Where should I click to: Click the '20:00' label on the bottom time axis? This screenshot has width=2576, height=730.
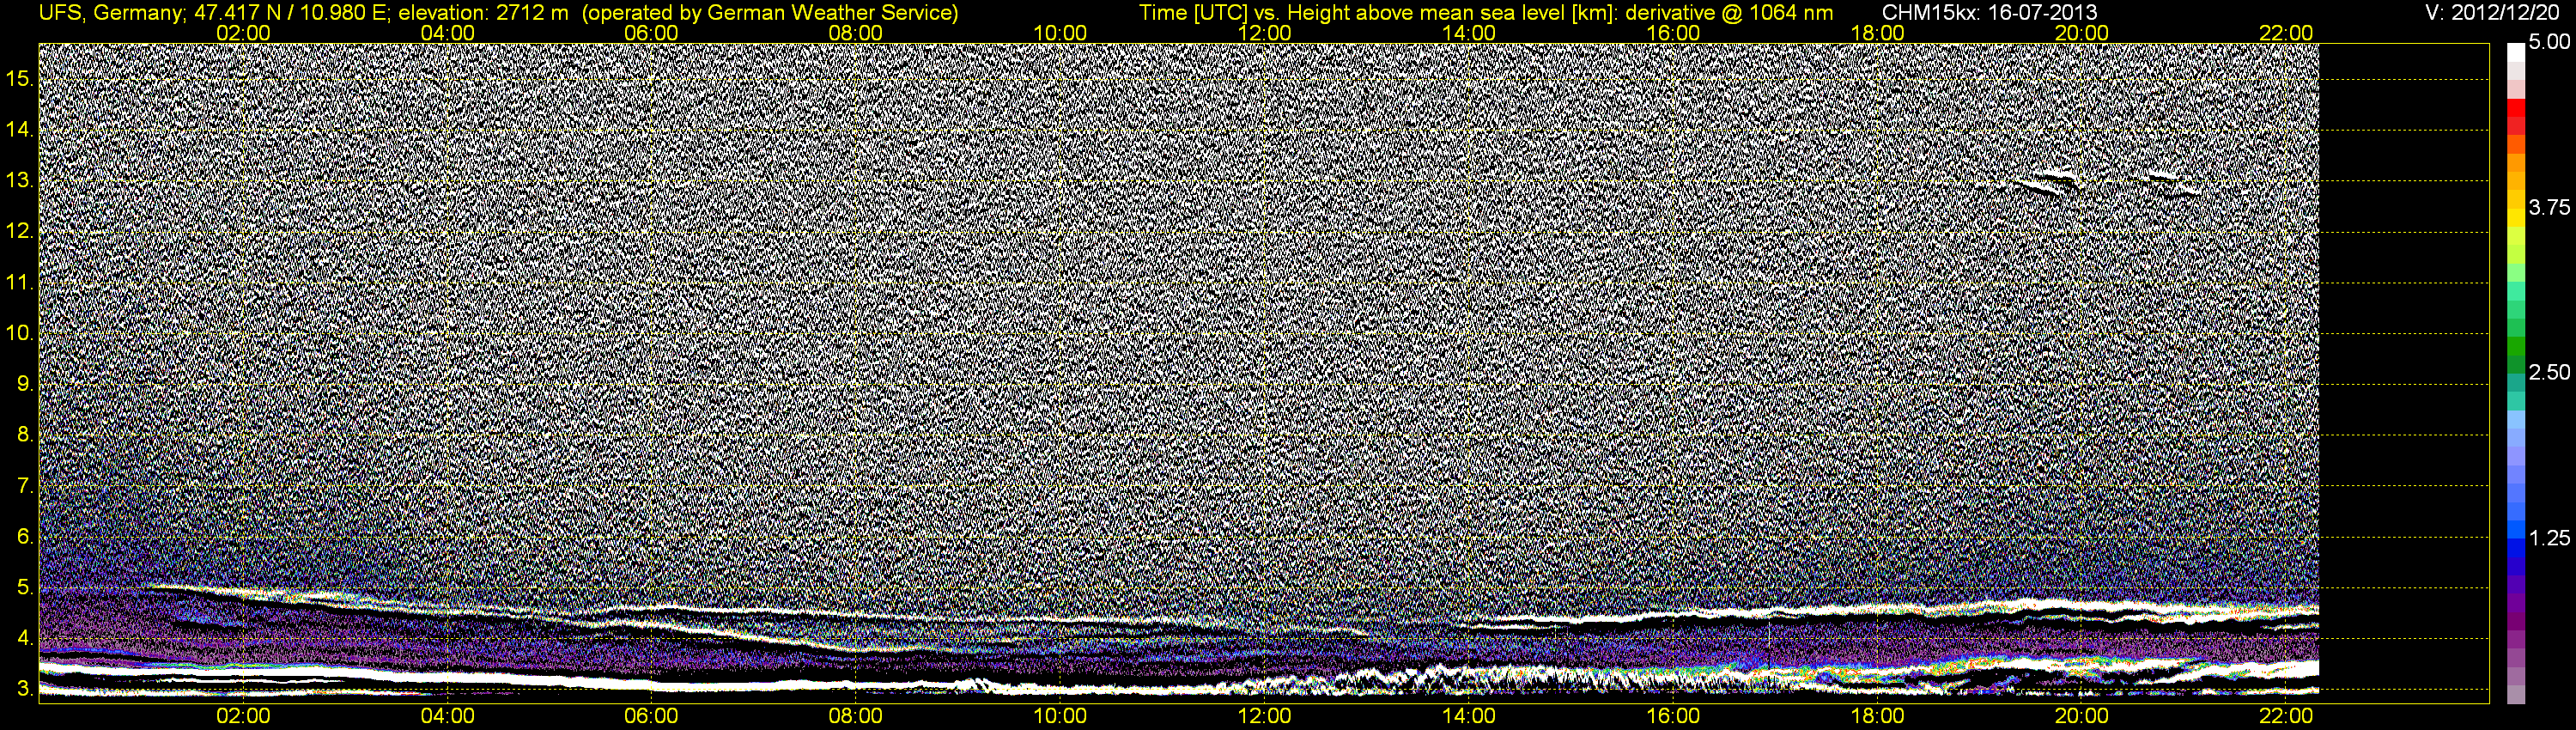coord(2082,716)
